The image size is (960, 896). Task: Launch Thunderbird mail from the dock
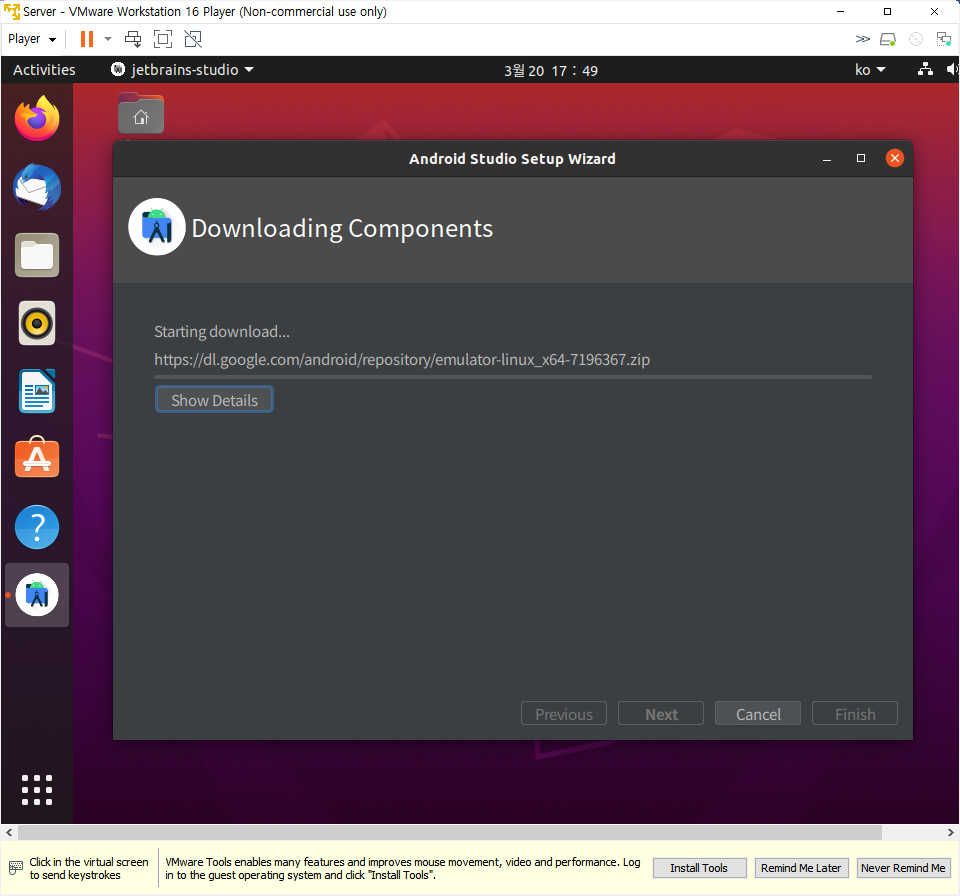[x=37, y=187]
